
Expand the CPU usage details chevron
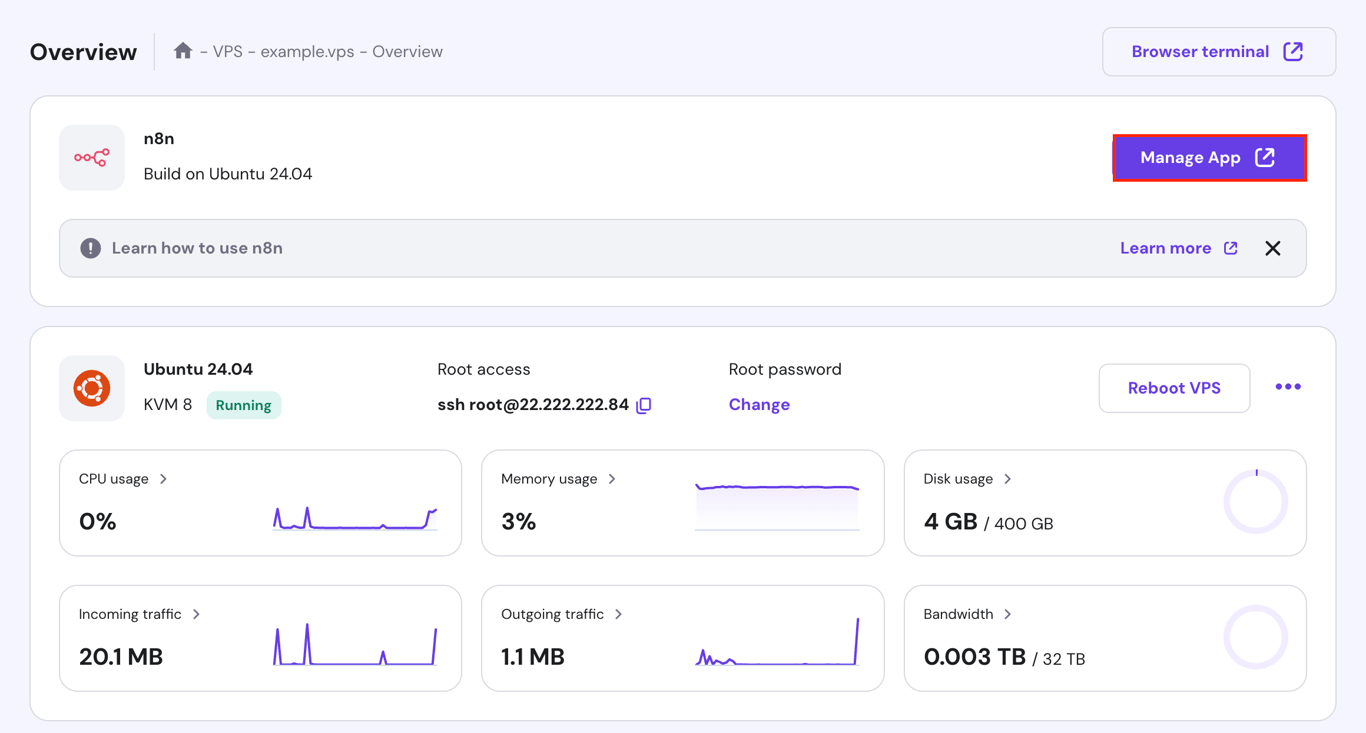pyautogui.click(x=162, y=478)
